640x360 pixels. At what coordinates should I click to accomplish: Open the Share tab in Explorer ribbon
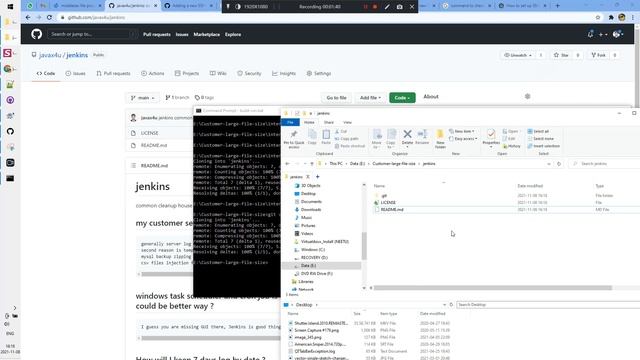click(x=329, y=122)
